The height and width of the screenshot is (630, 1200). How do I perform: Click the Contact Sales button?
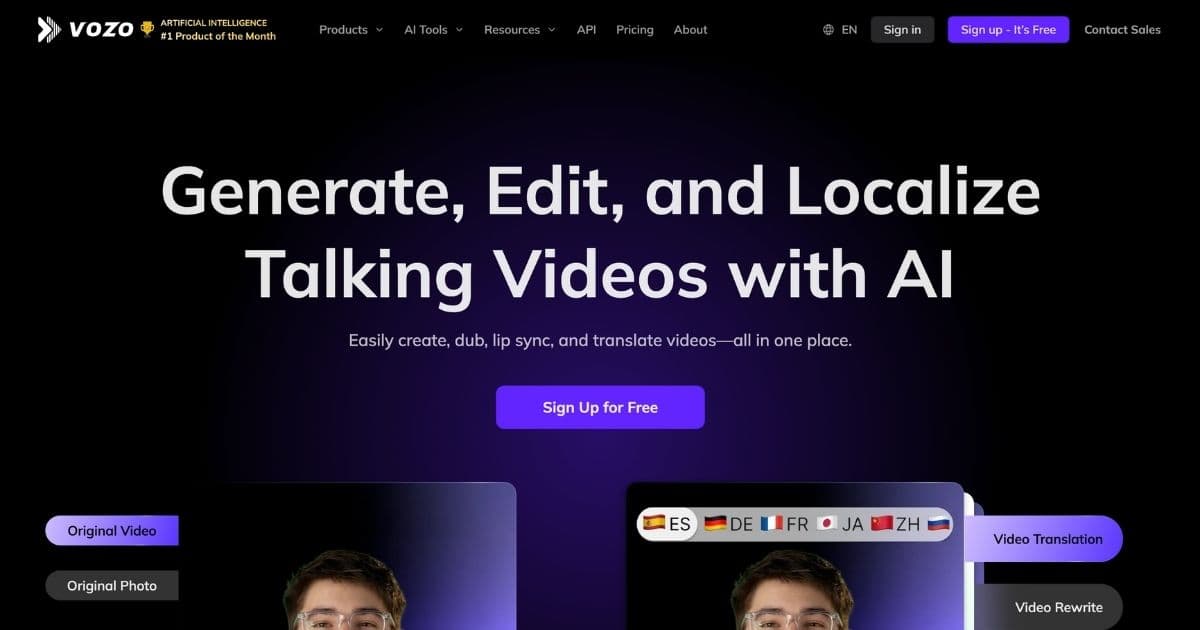[1122, 30]
